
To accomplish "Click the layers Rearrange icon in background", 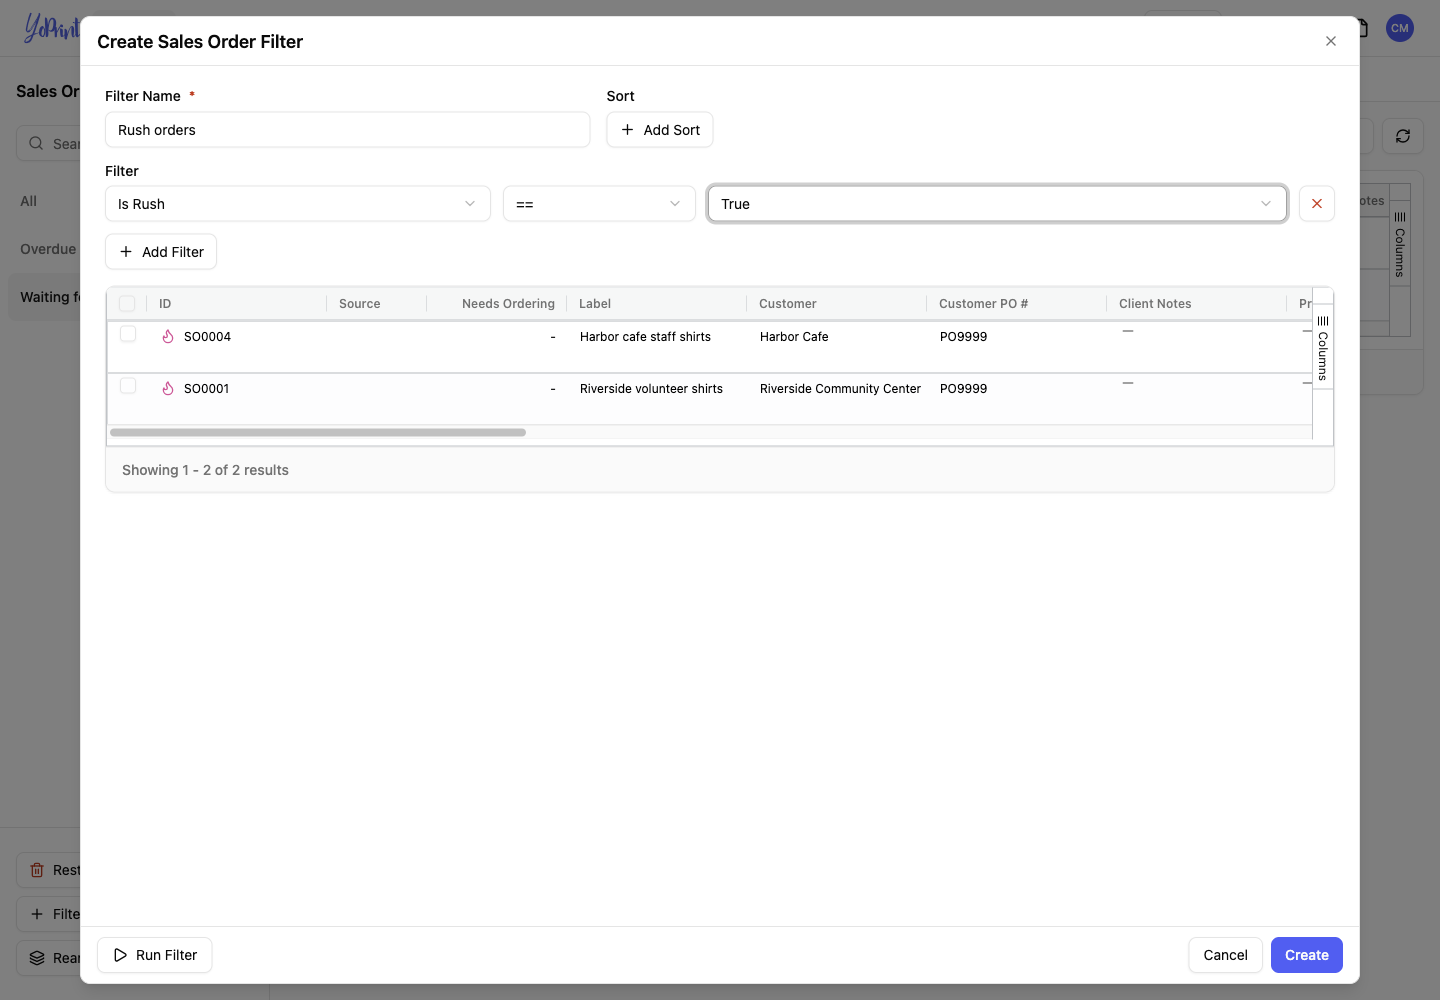I will click(x=37, y=958).
